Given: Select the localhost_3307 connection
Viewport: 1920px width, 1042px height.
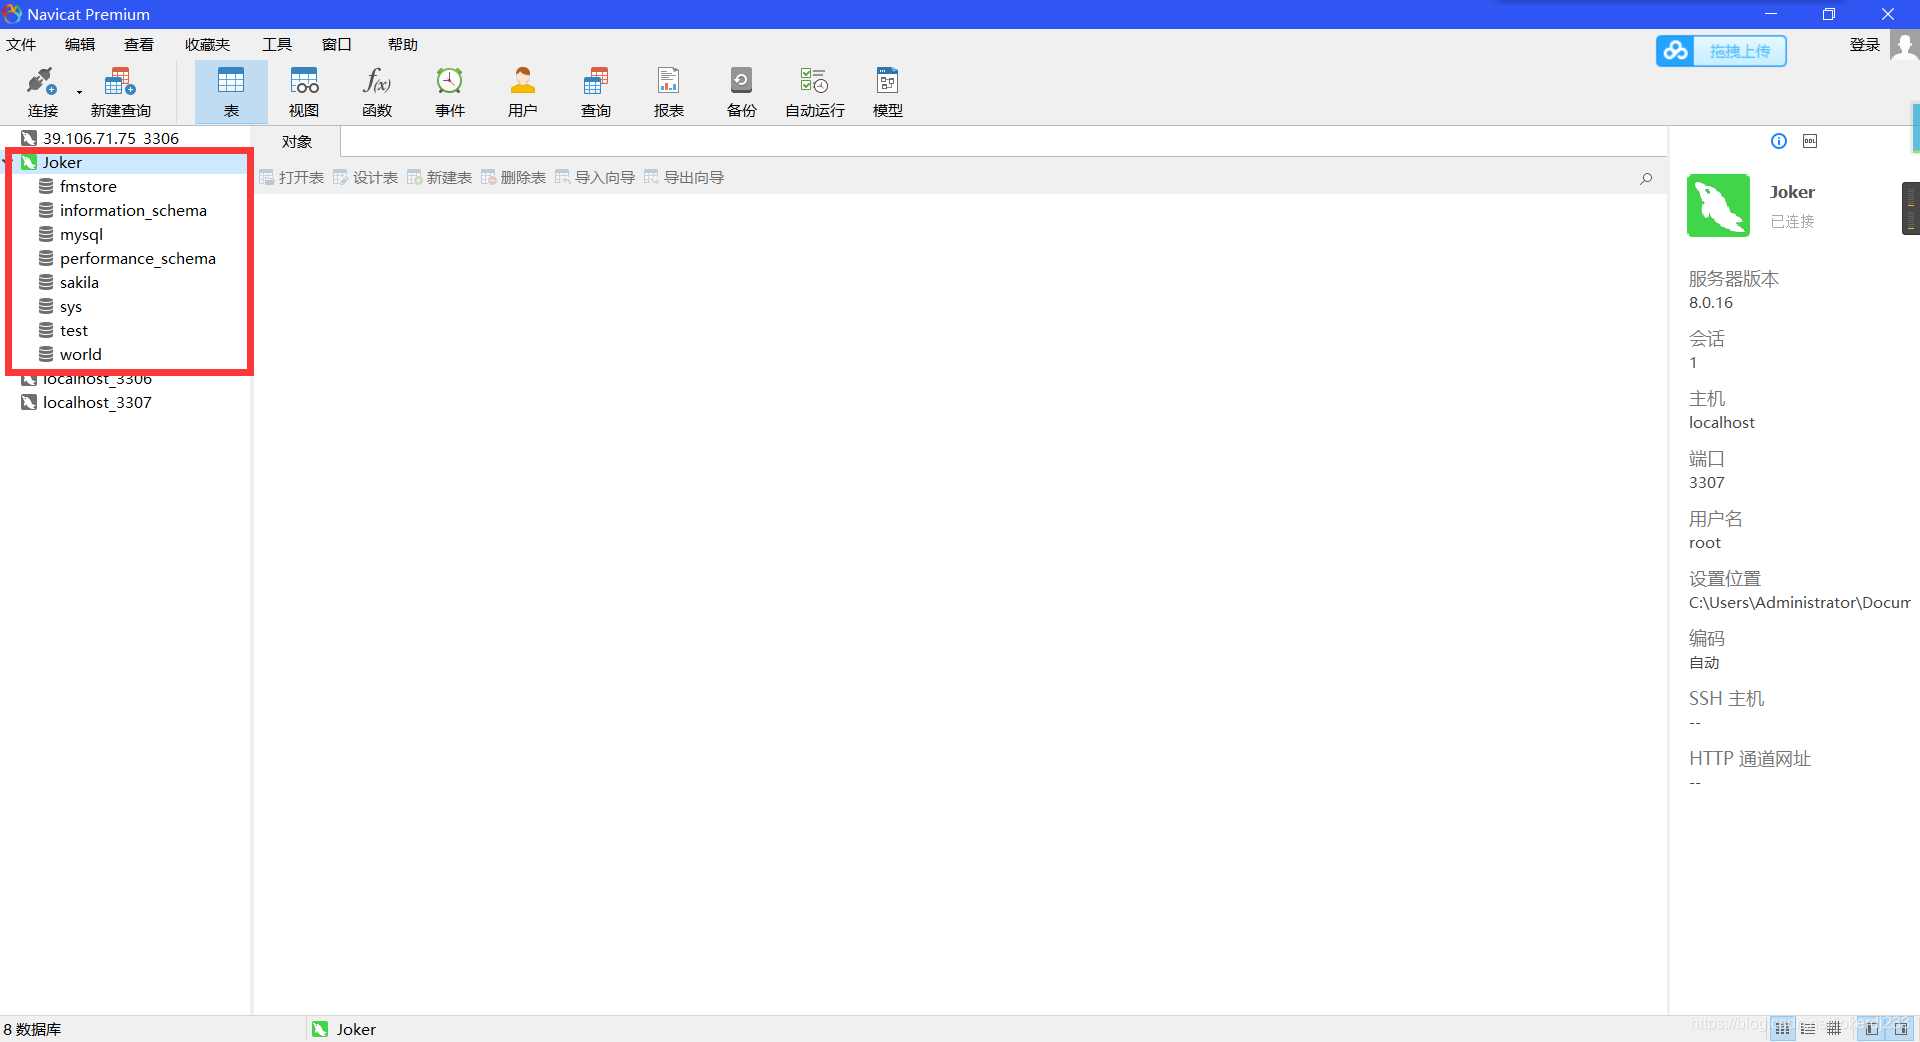Looking at the screenshot, I should (x=97, y=402).
